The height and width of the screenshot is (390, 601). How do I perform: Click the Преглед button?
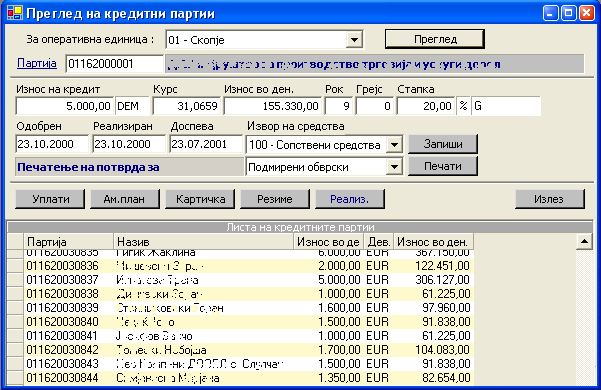click(435, 39)
